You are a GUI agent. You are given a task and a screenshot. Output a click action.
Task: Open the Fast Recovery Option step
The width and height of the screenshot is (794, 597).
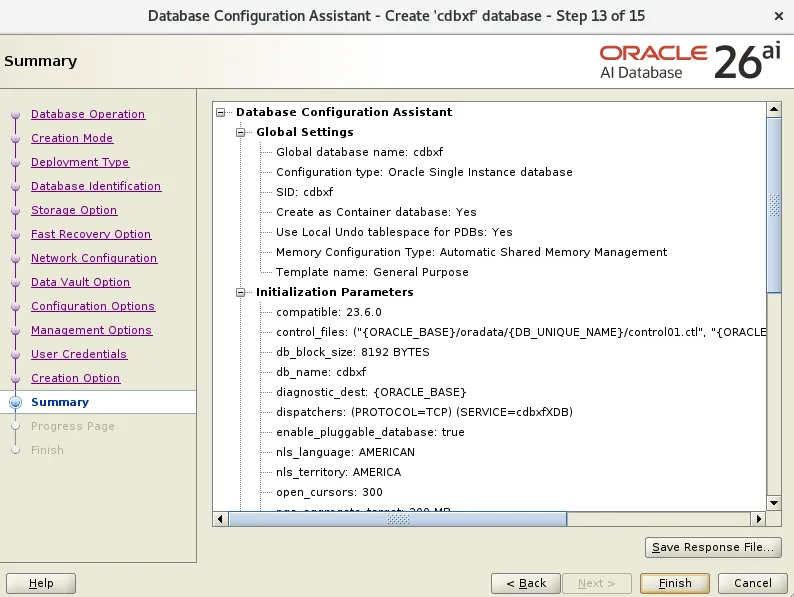tap(91, 234)
